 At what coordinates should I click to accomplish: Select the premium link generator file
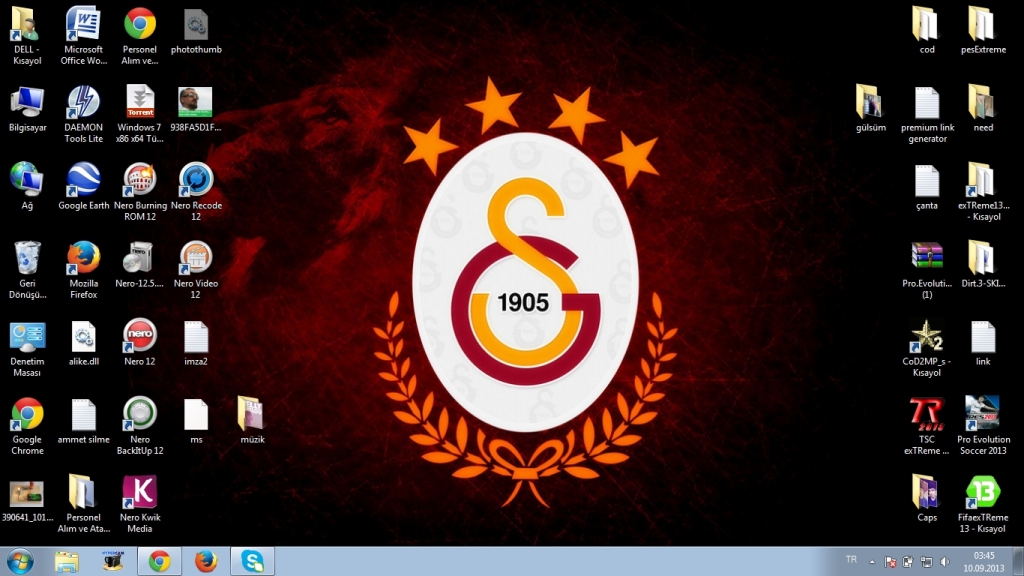927,114
